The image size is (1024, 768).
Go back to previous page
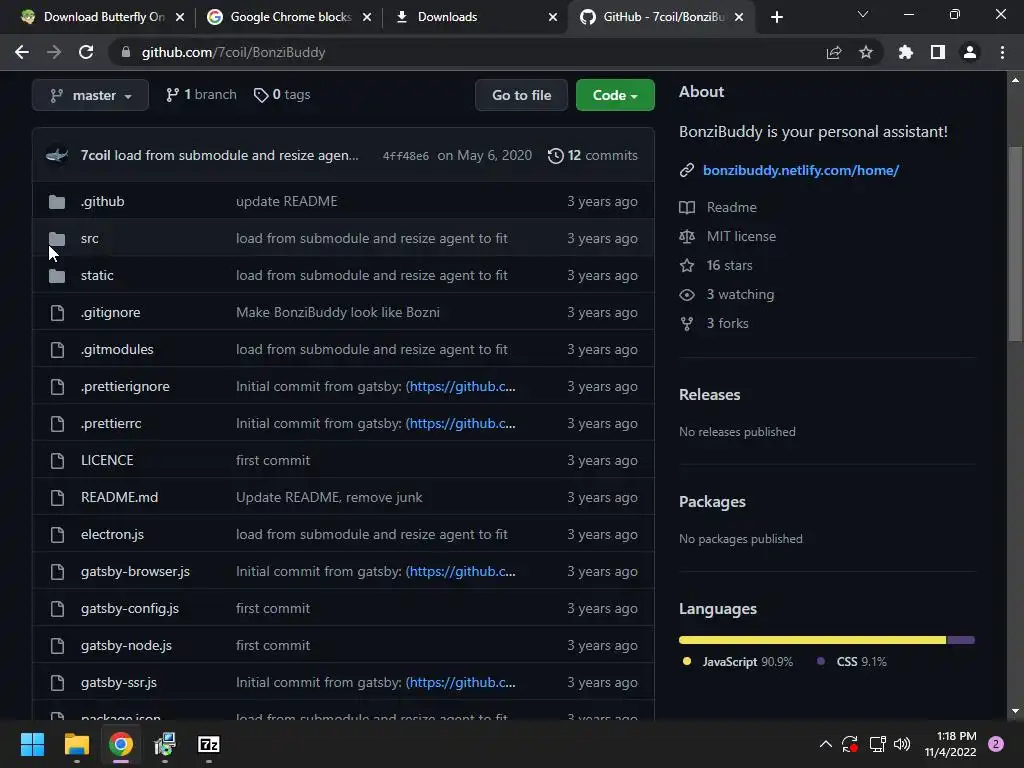point(22,52)
